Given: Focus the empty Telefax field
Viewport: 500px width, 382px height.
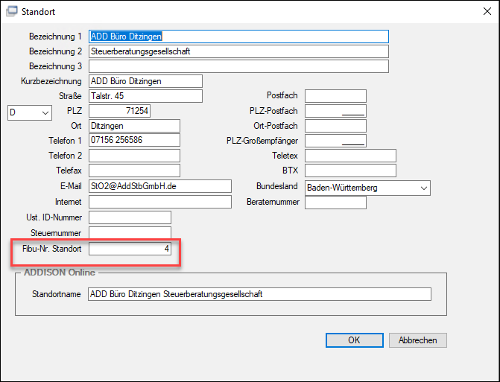Looking at the screenshot, I should click(x=134, y=170).
